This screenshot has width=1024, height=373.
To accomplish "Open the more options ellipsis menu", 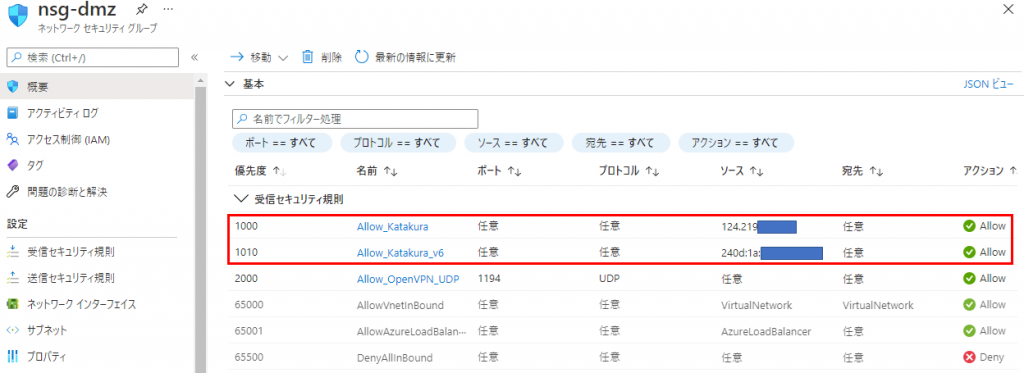I will [x=168, y=9].
